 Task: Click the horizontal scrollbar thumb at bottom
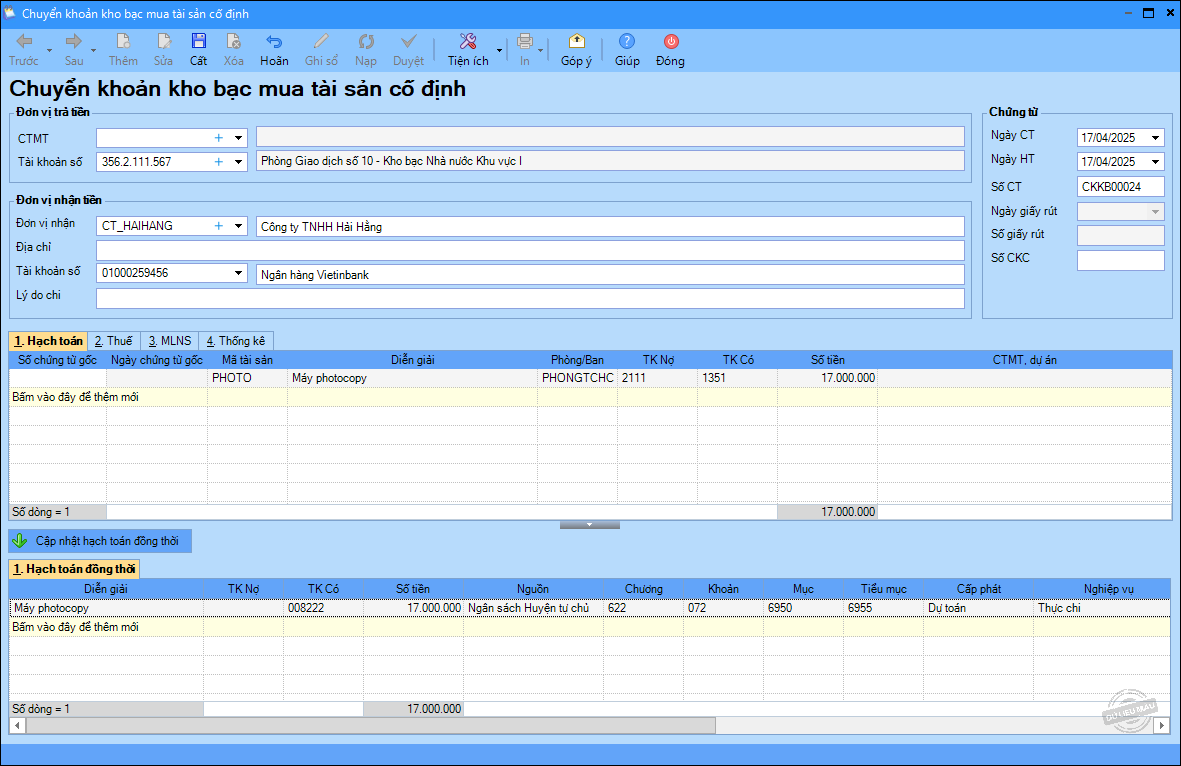click(371, 725)
